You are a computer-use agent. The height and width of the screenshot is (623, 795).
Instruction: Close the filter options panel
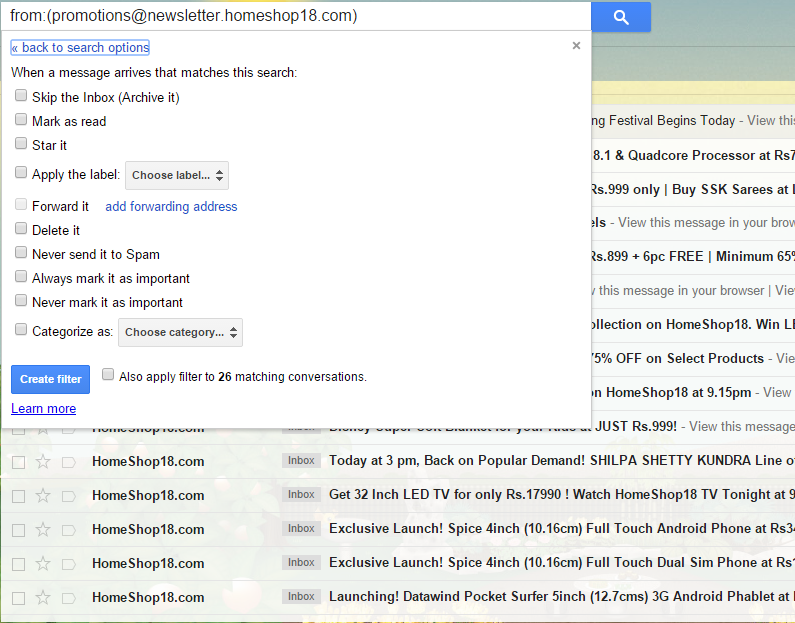tap(576, 45)
